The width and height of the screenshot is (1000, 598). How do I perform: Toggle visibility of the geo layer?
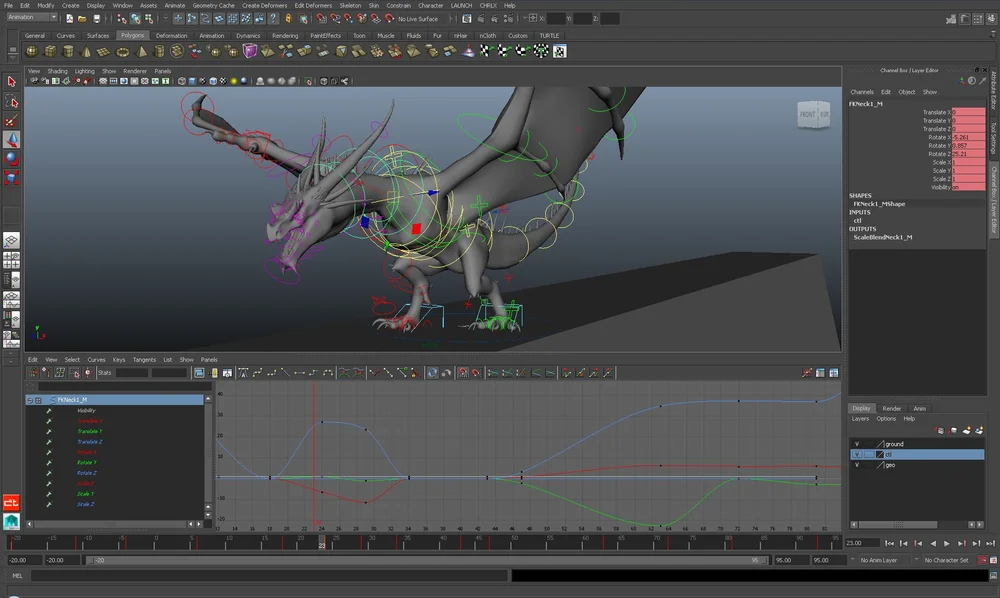tap(857, 465)
